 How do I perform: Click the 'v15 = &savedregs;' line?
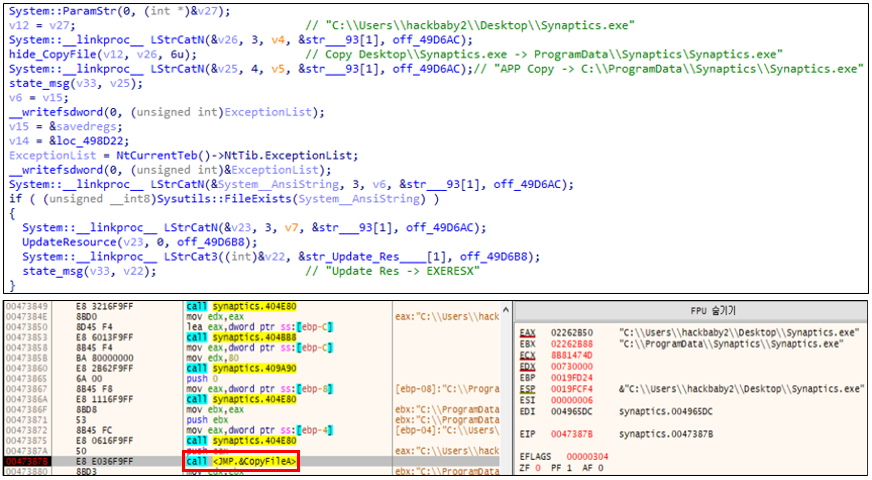(65, 127)
